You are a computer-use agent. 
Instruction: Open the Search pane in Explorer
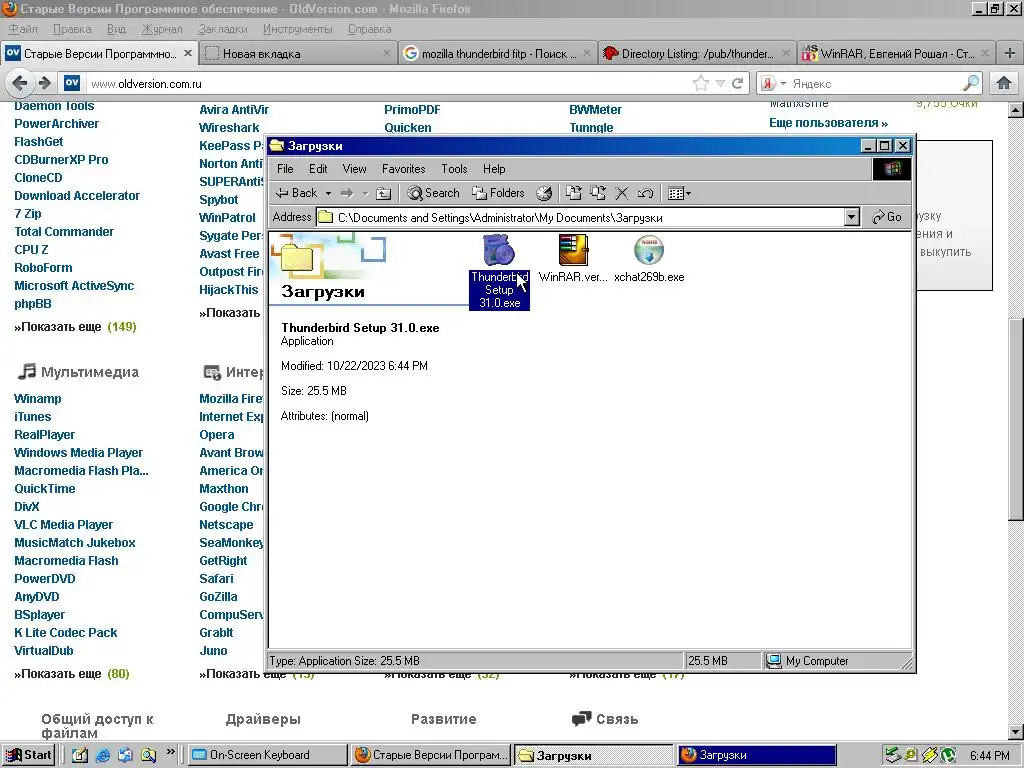pyautogui.click(x=433, y=193)
